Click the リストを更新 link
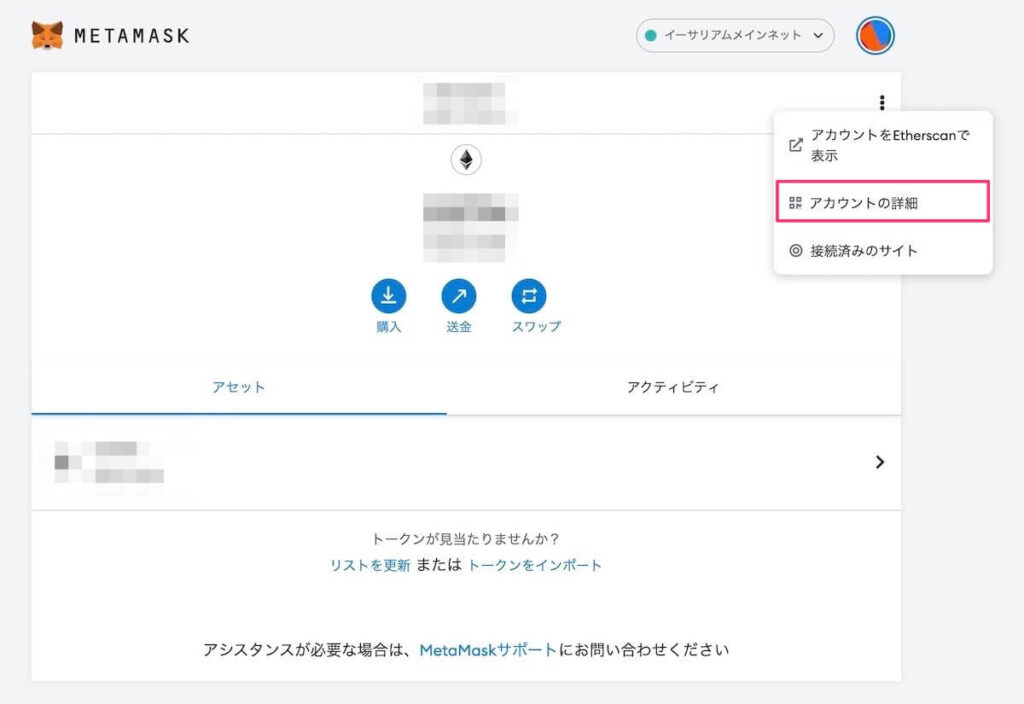This screenshot has width=1024, height=704. 370,565
